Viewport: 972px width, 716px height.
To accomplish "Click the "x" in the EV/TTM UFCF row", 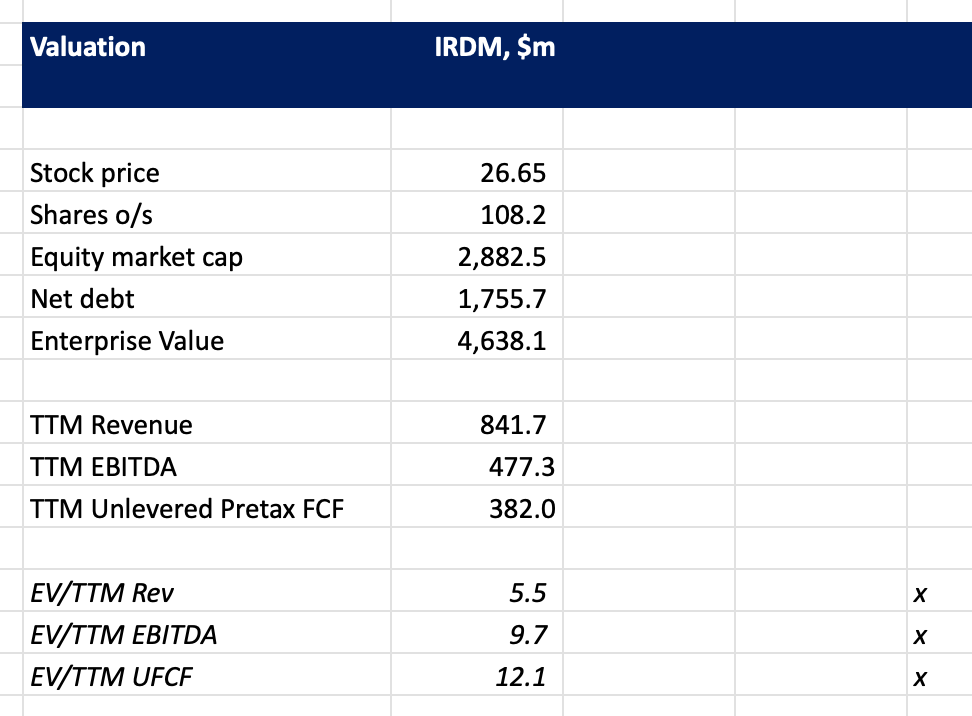I will coord(920,678).
